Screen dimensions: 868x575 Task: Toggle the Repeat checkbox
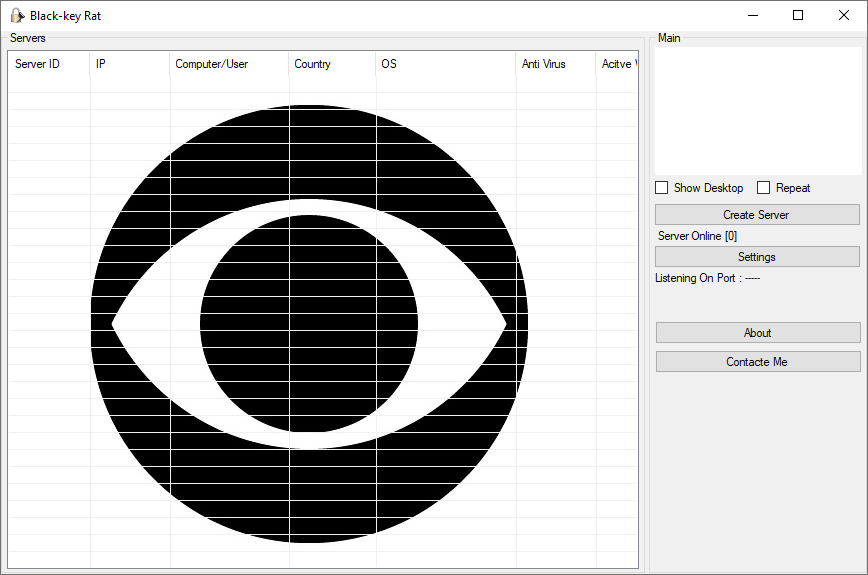(x=764, y=188)
